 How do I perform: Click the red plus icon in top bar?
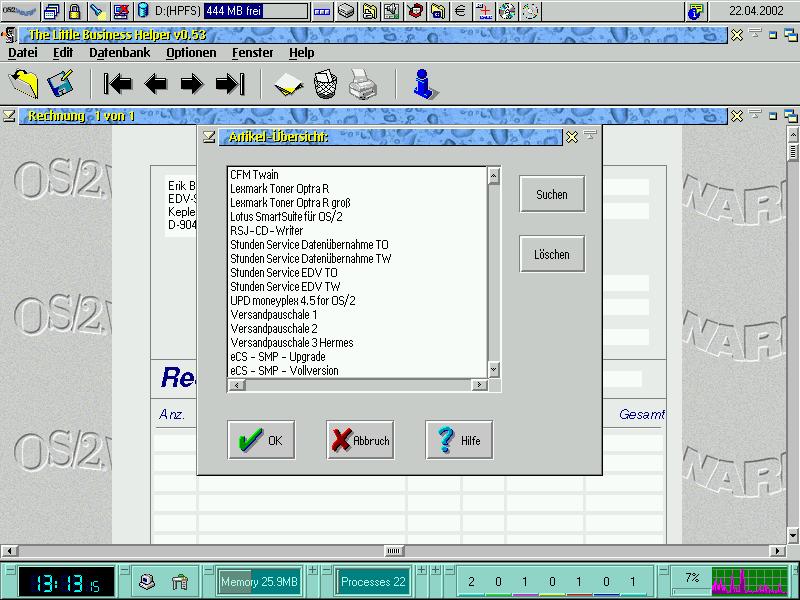tap(484, 11)
